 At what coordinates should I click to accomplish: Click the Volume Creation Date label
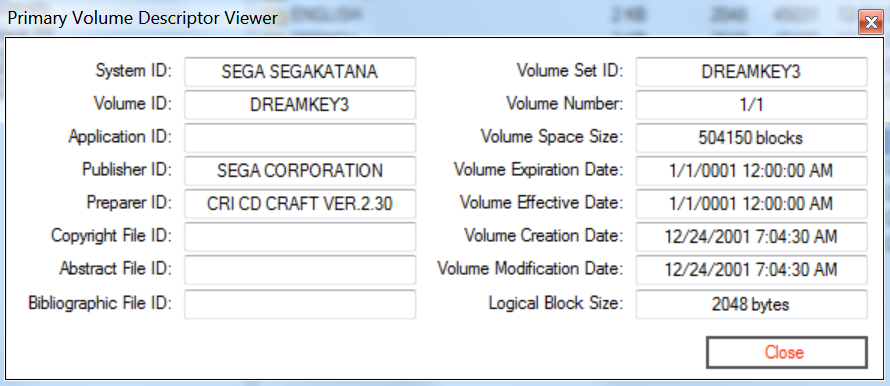tap(544, 236)
